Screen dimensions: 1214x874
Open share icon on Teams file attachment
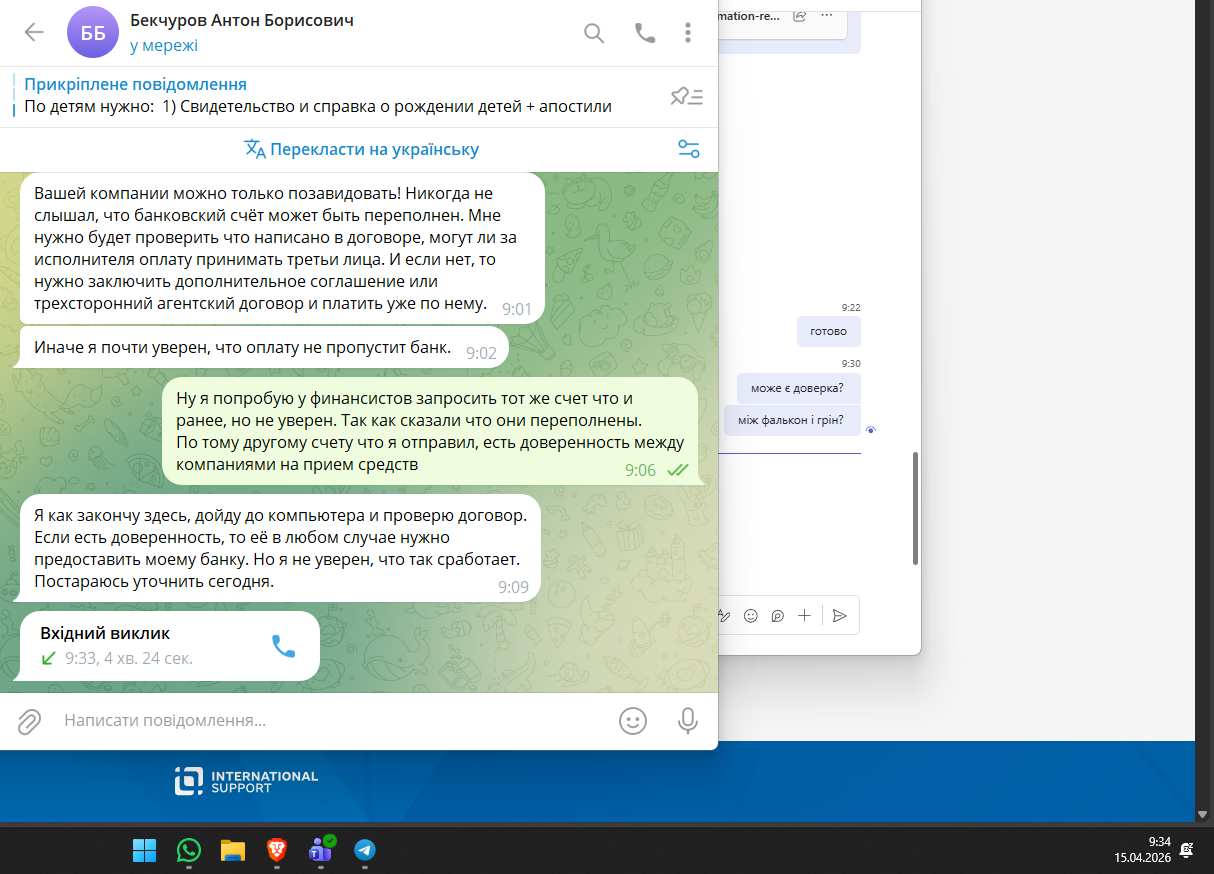click(x=800, y=16)
